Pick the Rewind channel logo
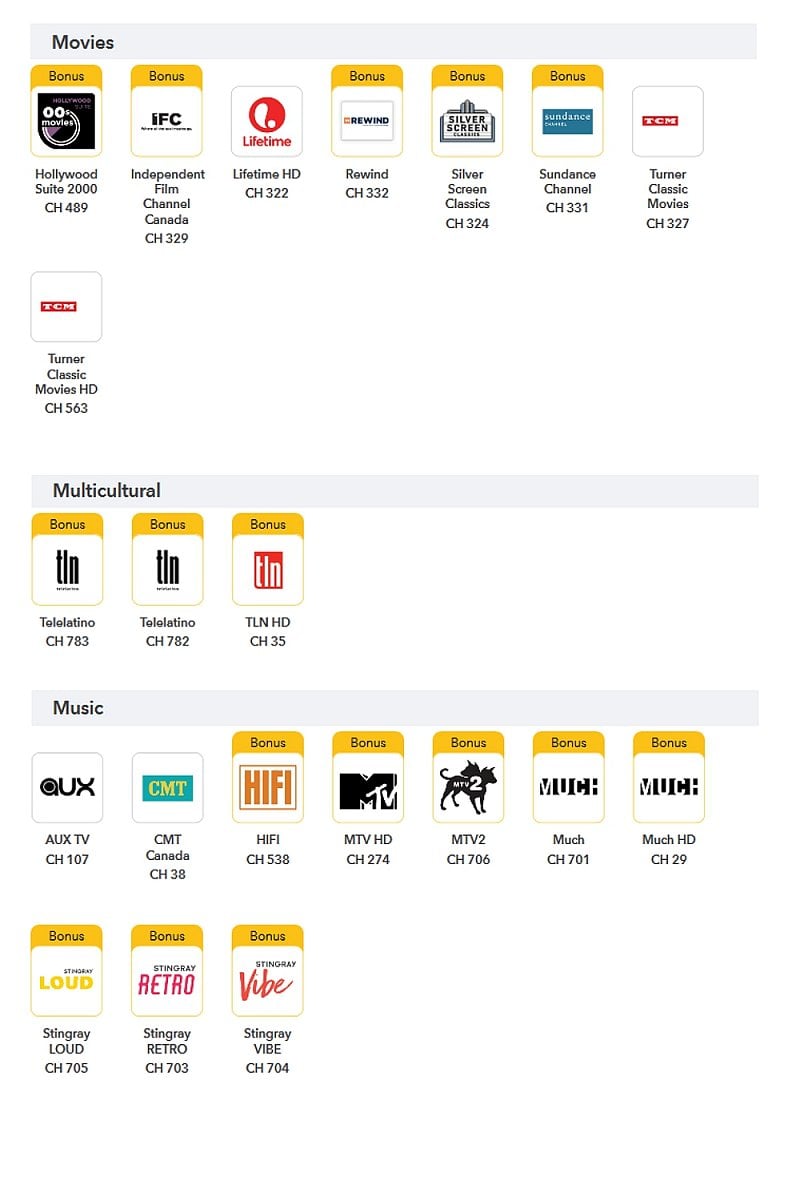800x1200 pixels. point(367,121)
